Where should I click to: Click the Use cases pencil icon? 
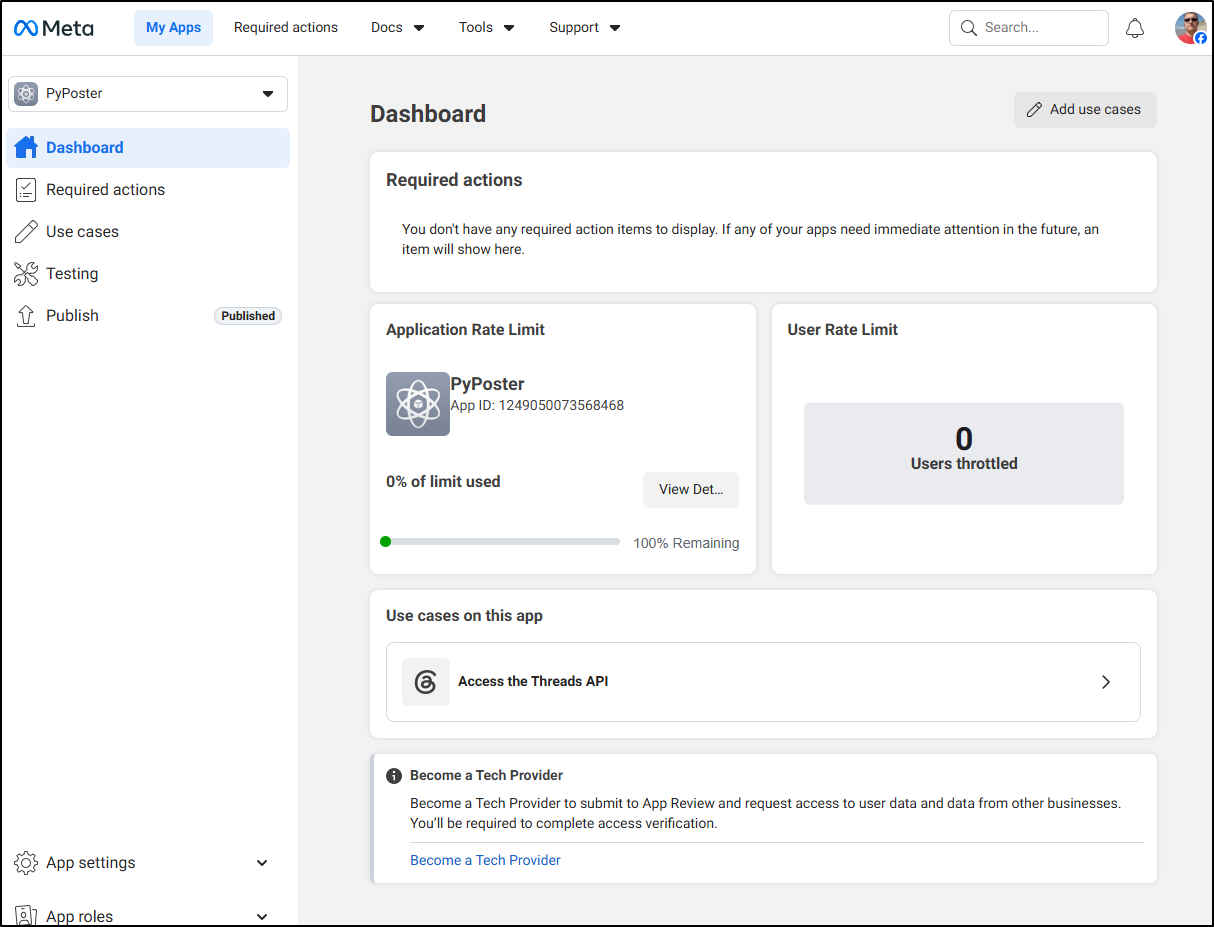click(x=26, y=231)
